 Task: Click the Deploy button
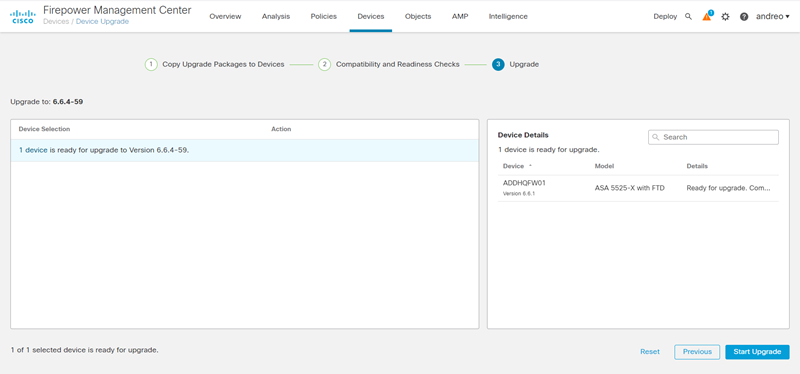coord(665,16)
